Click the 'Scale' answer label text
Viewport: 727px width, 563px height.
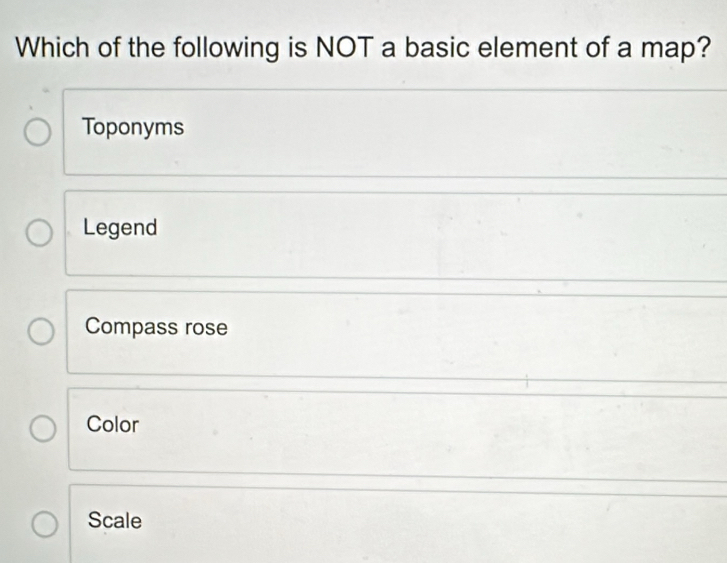[115, 520]
